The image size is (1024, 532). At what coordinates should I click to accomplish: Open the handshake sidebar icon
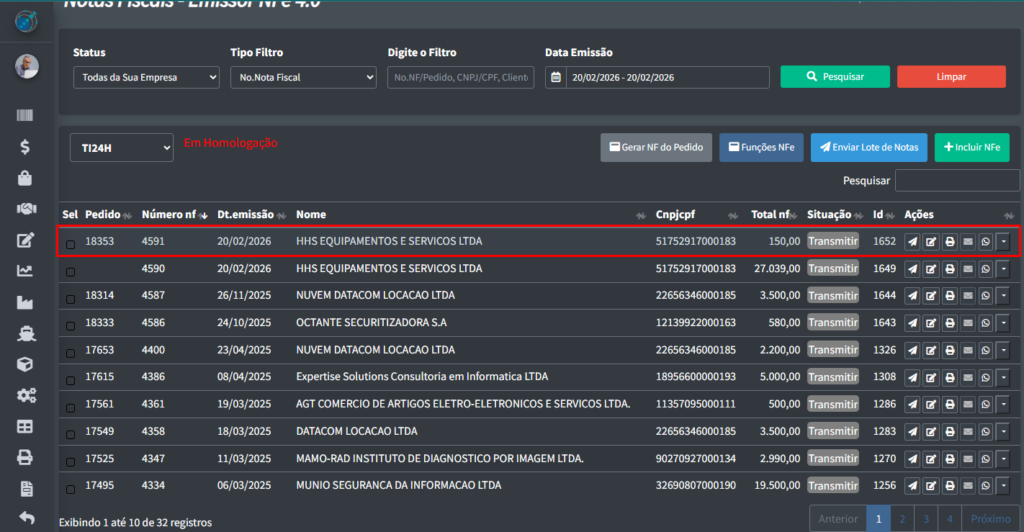pos(25,209)
